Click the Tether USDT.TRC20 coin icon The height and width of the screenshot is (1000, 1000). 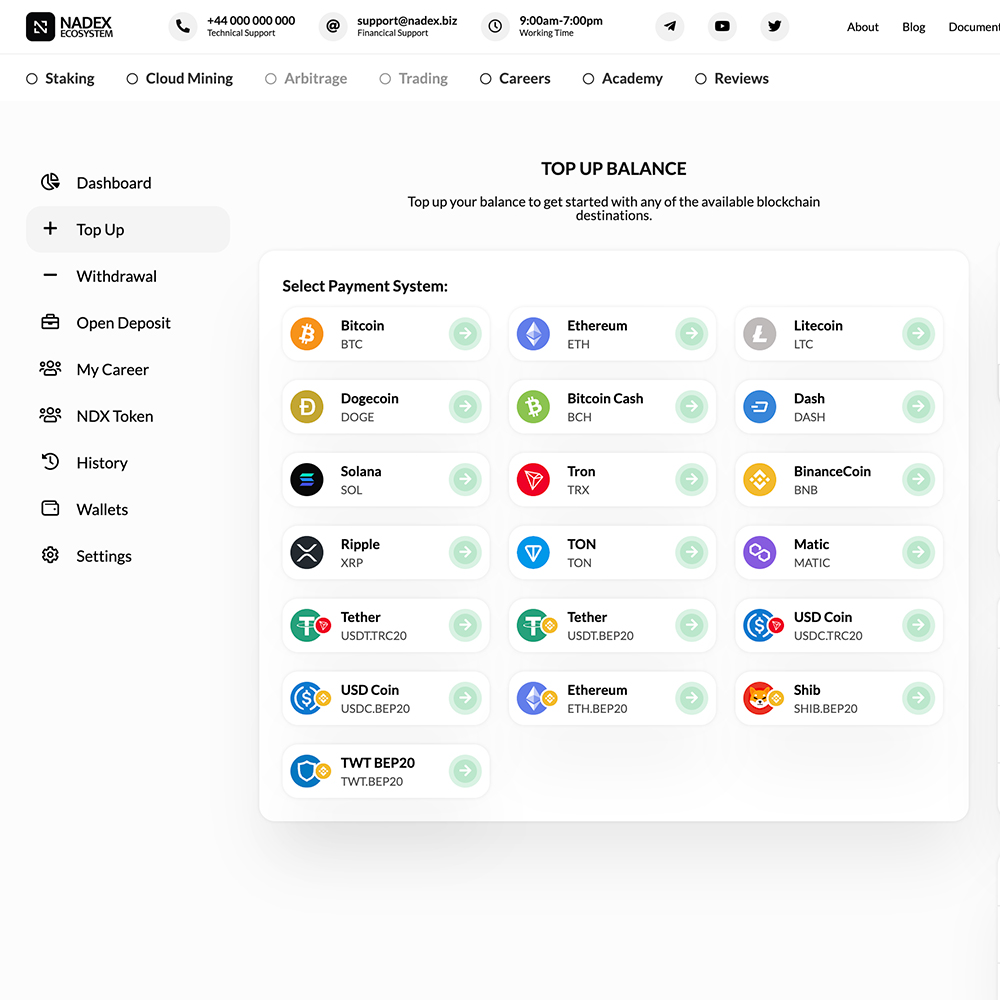pos(311,625)
